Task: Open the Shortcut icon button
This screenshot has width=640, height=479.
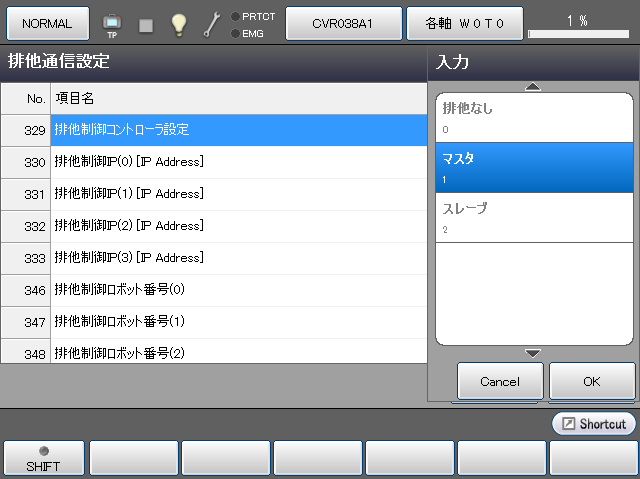Action: point(593,424)
